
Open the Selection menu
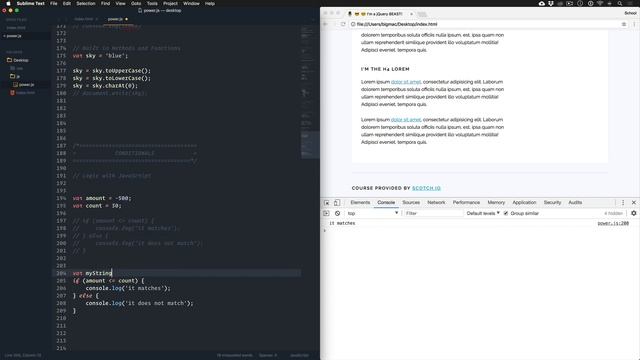86,3
